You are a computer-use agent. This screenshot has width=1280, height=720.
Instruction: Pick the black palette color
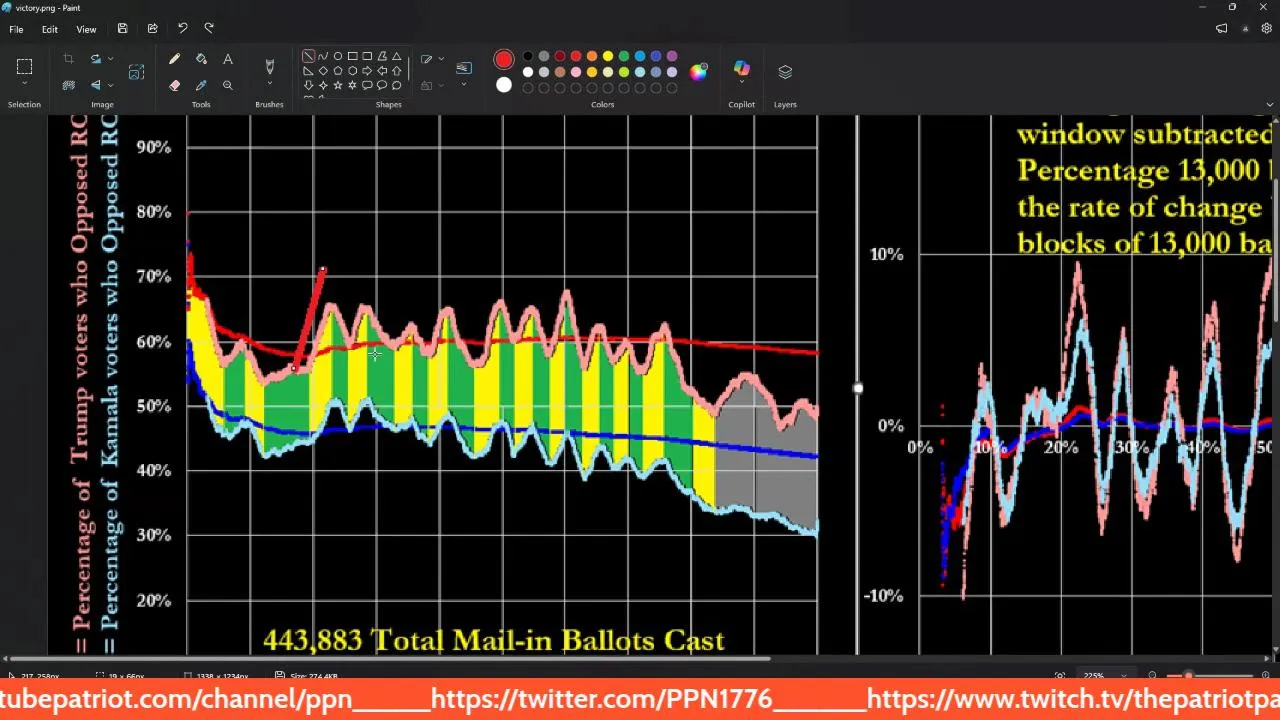pyautogui.click(x=528, y=56)
